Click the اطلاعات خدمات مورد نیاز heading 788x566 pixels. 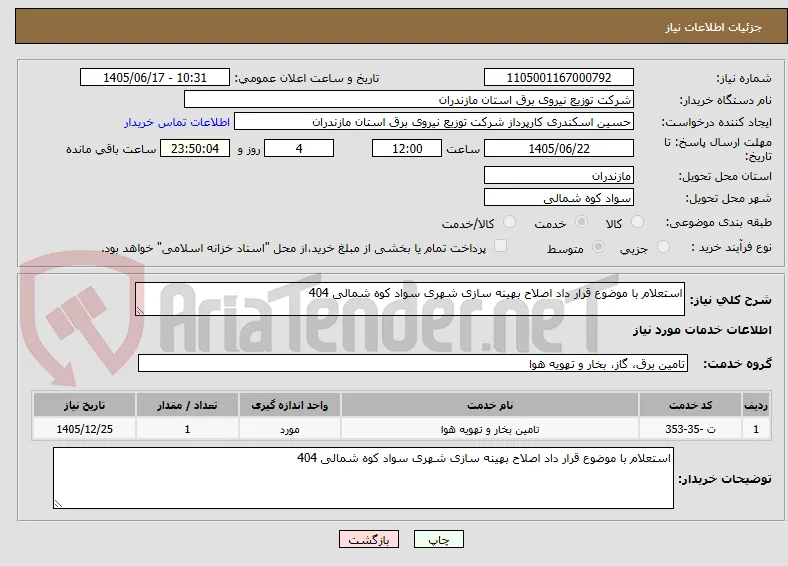tap(702, 330)
